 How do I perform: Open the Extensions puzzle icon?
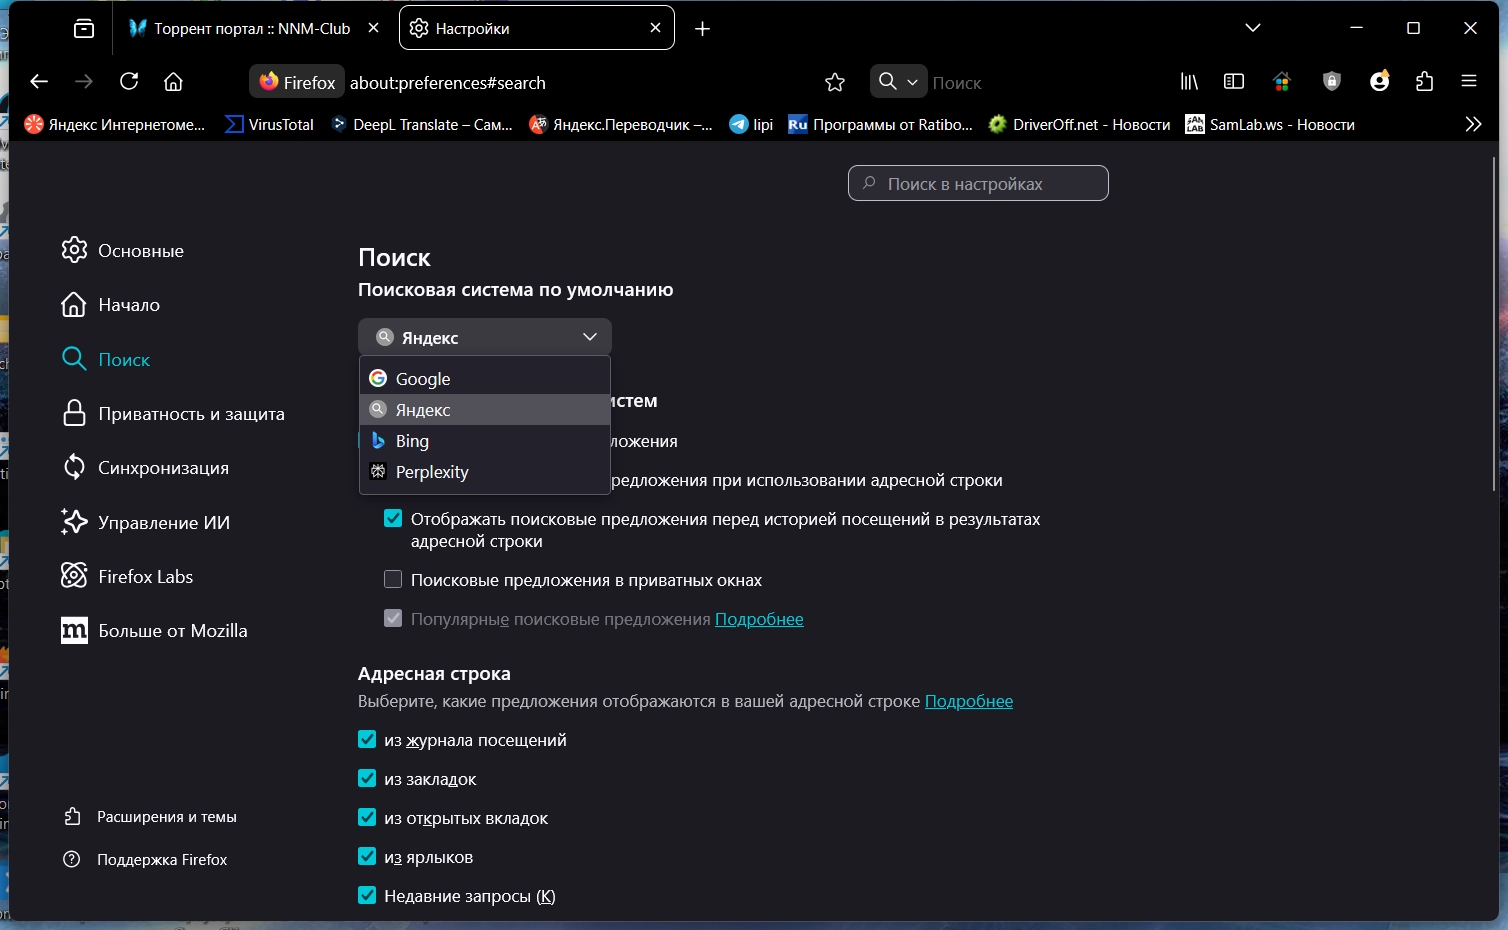(x=1425, y=82)
